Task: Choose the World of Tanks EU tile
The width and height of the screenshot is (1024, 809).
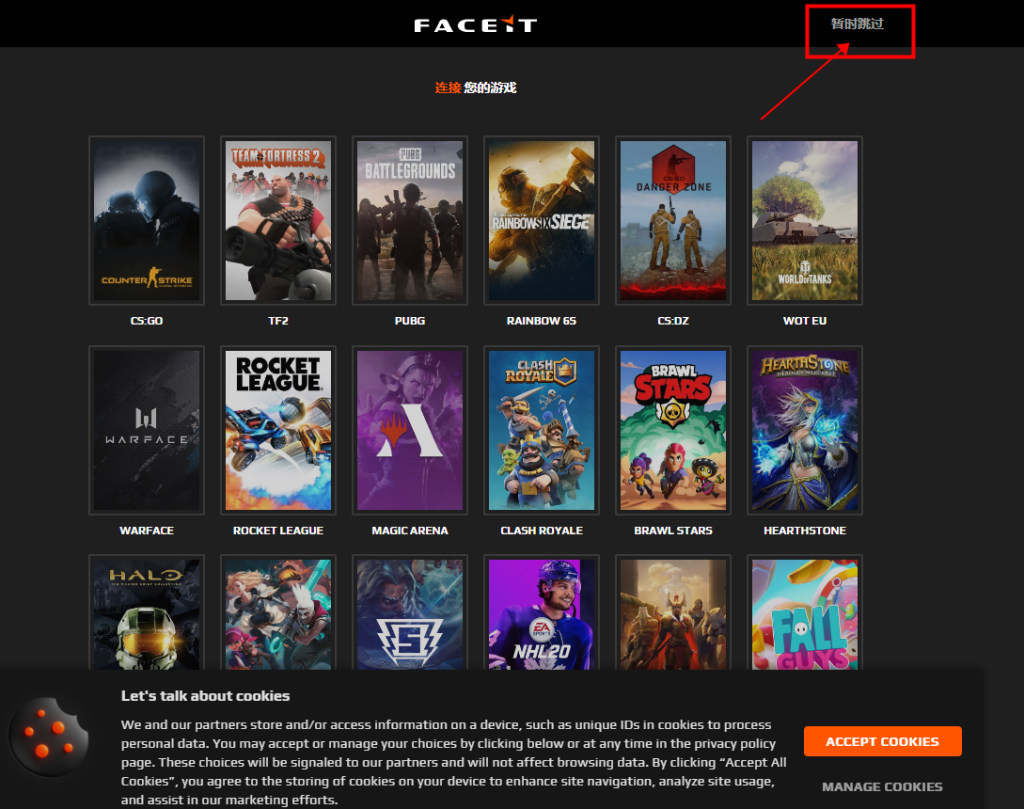Action: 805,220
